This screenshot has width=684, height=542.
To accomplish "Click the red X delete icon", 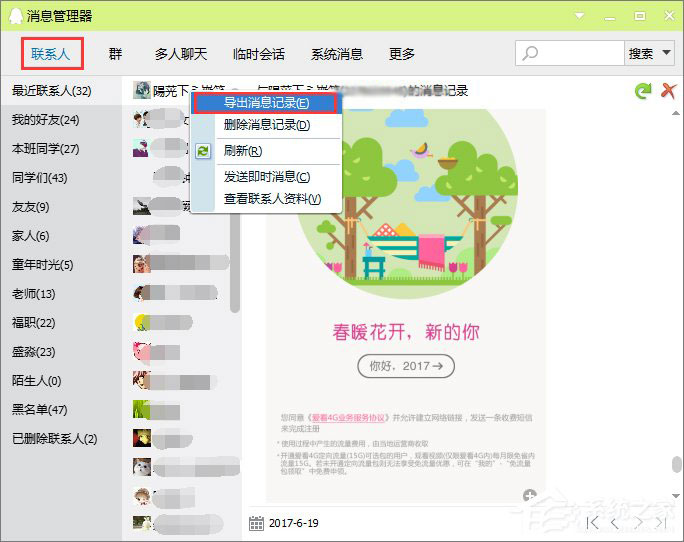I will click(668, 91).
